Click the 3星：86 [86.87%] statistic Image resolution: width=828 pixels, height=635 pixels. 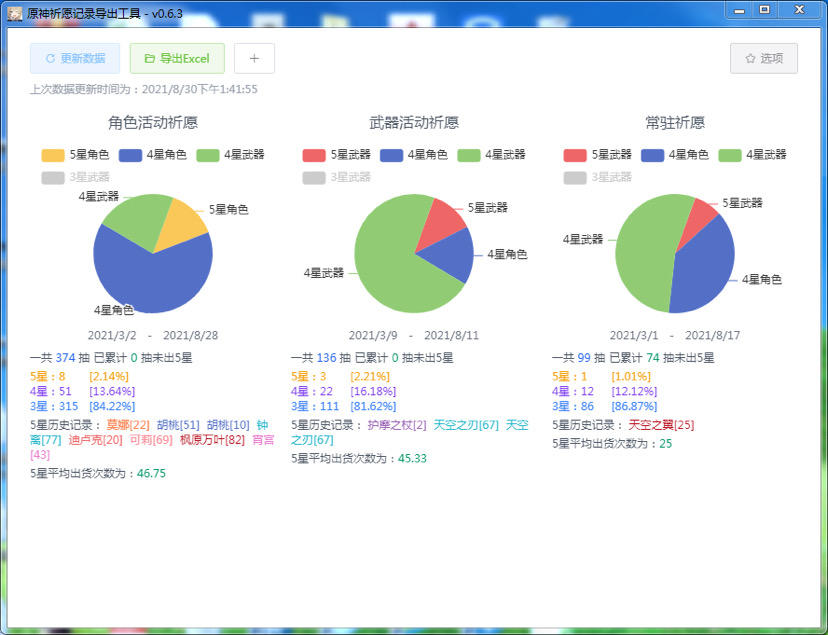pos(605,406)
